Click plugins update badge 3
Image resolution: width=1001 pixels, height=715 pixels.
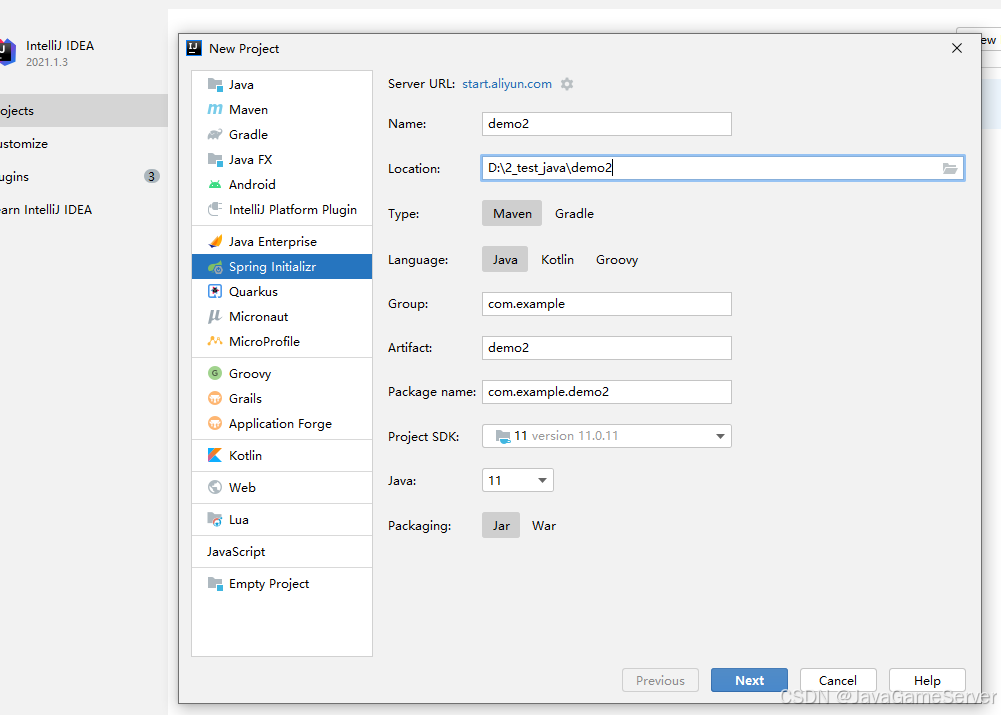click(151, 176)
